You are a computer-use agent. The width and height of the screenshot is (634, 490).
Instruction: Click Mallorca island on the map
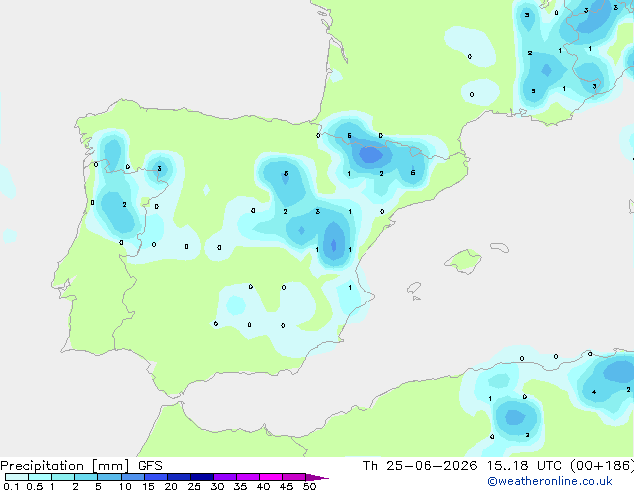coord(463,261)
